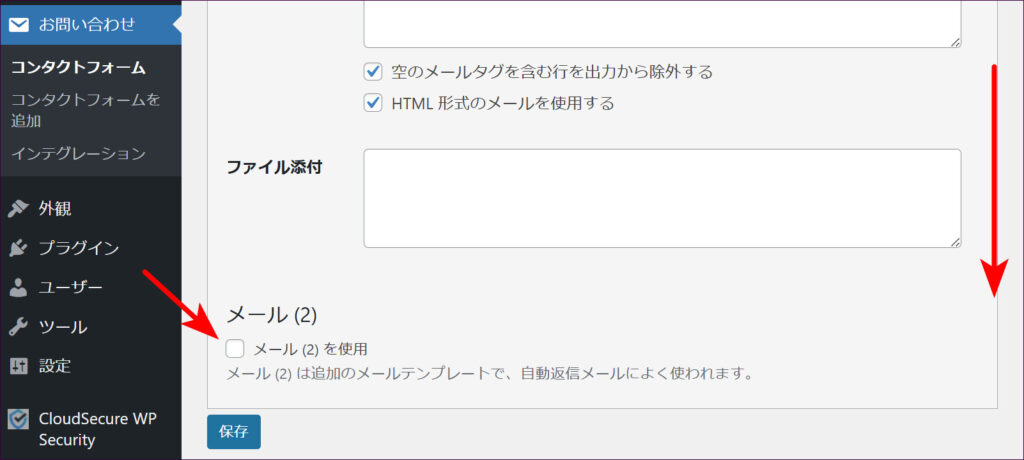Click the user icon for ユーザー
The width and height of the screenshot is (1024, 460).
click(18, 288)
